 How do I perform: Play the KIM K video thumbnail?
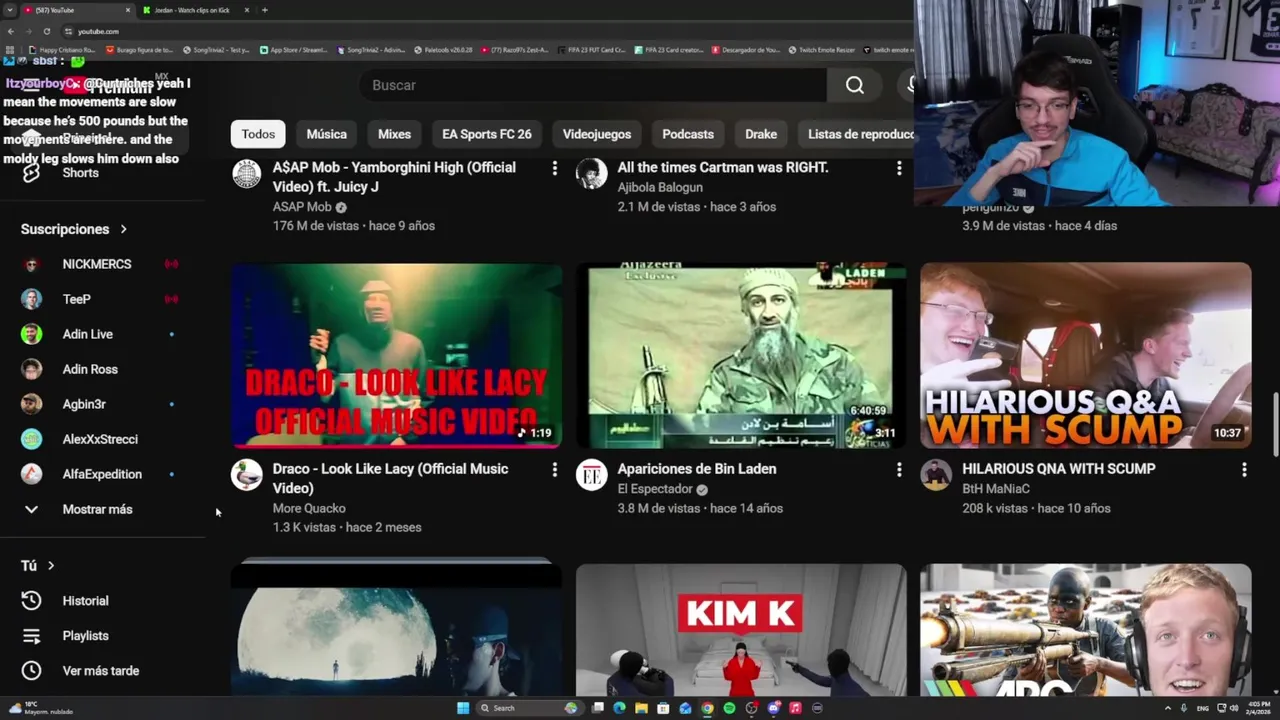(741, 630)
